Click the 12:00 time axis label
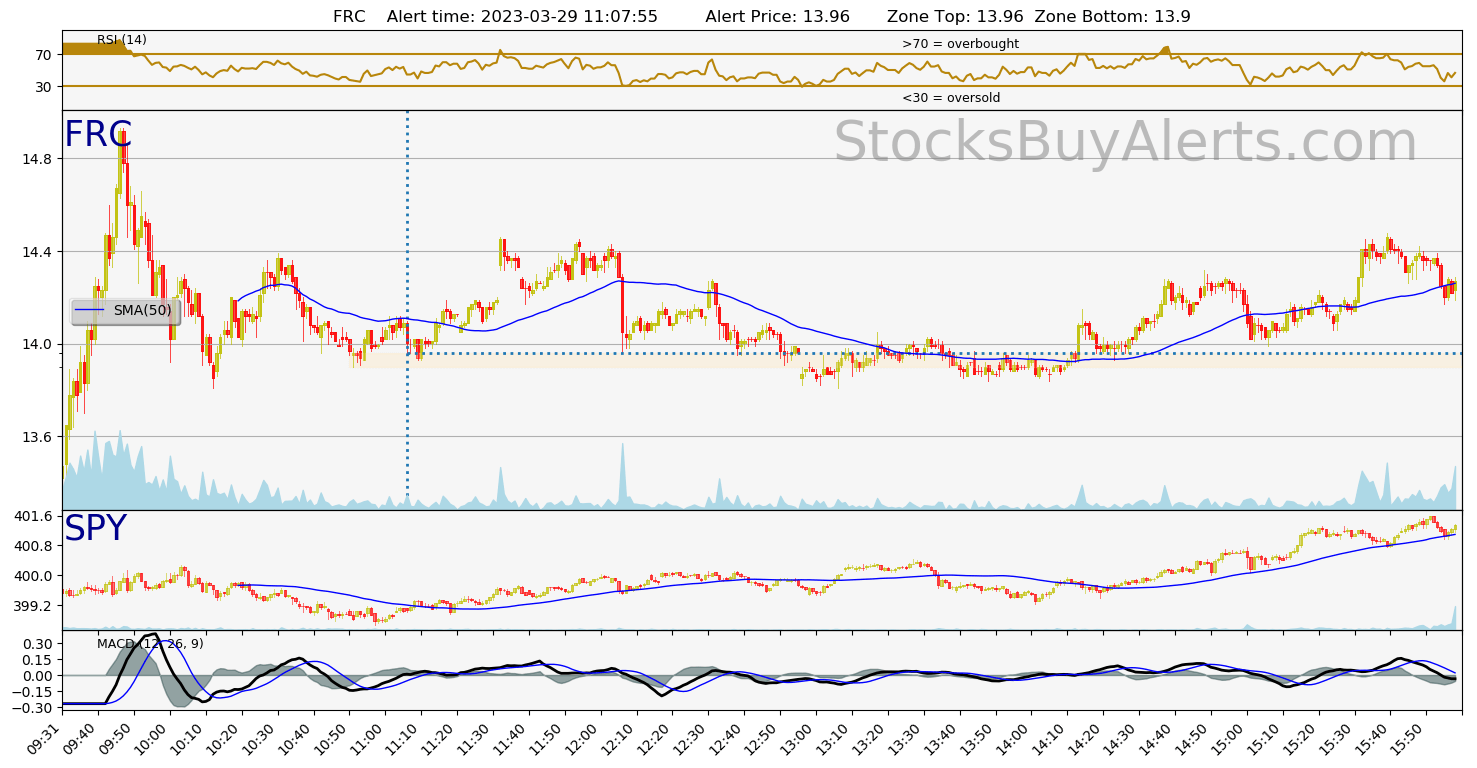This screenshot has width=1477, height=768. click(582, 738)
